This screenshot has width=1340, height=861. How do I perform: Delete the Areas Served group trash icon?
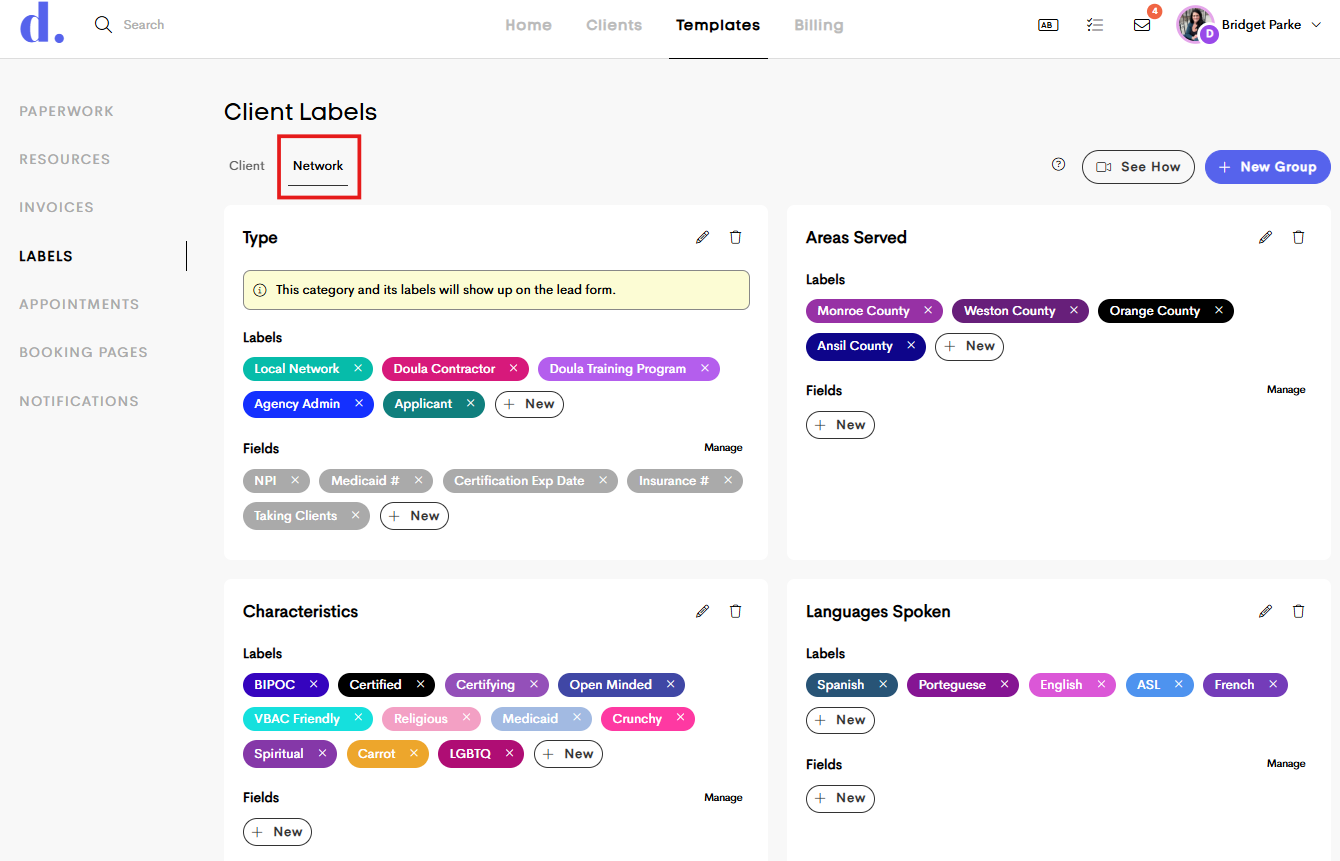tap(1299, 237)
